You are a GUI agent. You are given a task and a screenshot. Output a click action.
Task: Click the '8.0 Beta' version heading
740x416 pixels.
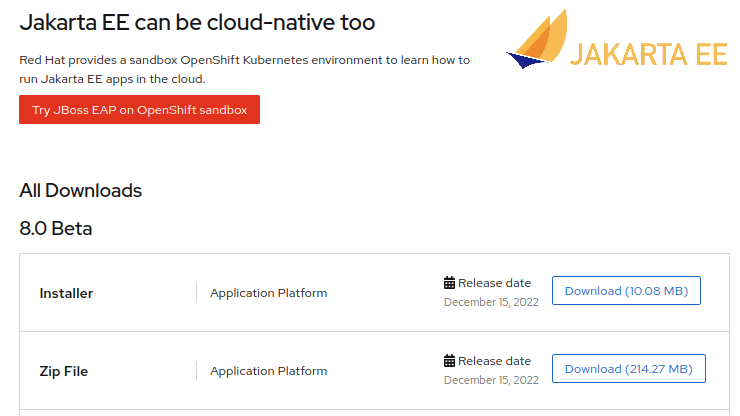(x=56, y=229)
